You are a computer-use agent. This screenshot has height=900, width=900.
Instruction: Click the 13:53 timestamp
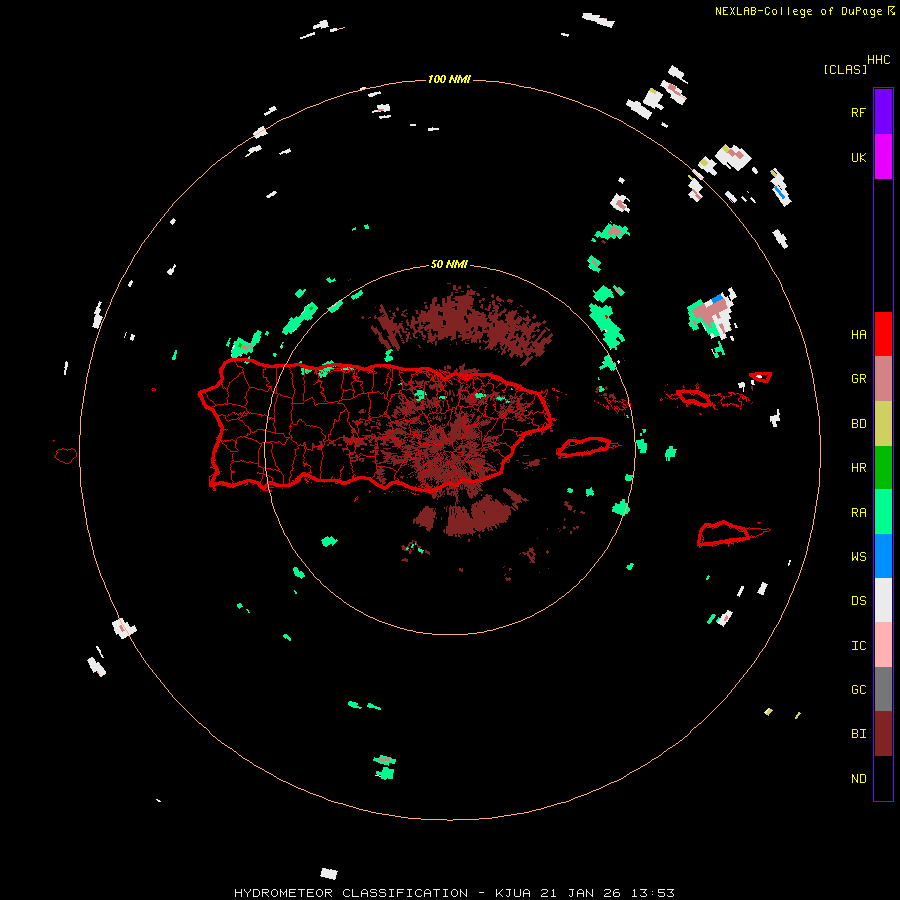pos(653,893)
